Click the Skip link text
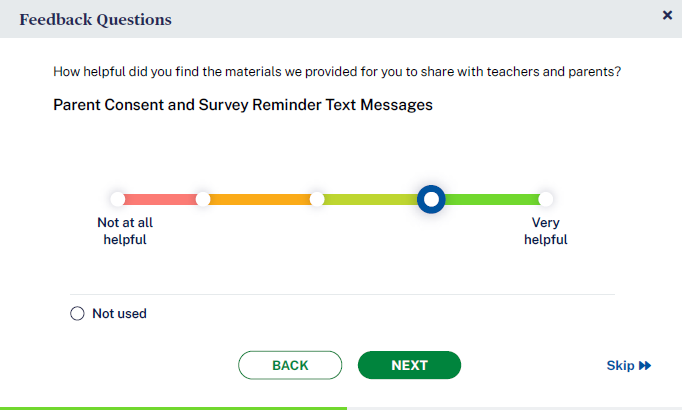 620,366
